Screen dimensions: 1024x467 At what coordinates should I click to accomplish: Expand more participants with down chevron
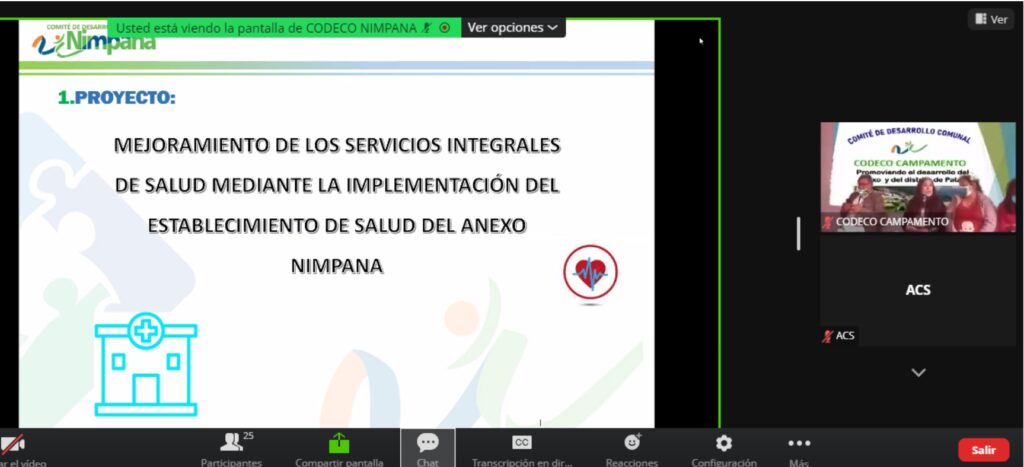[918, 373]
